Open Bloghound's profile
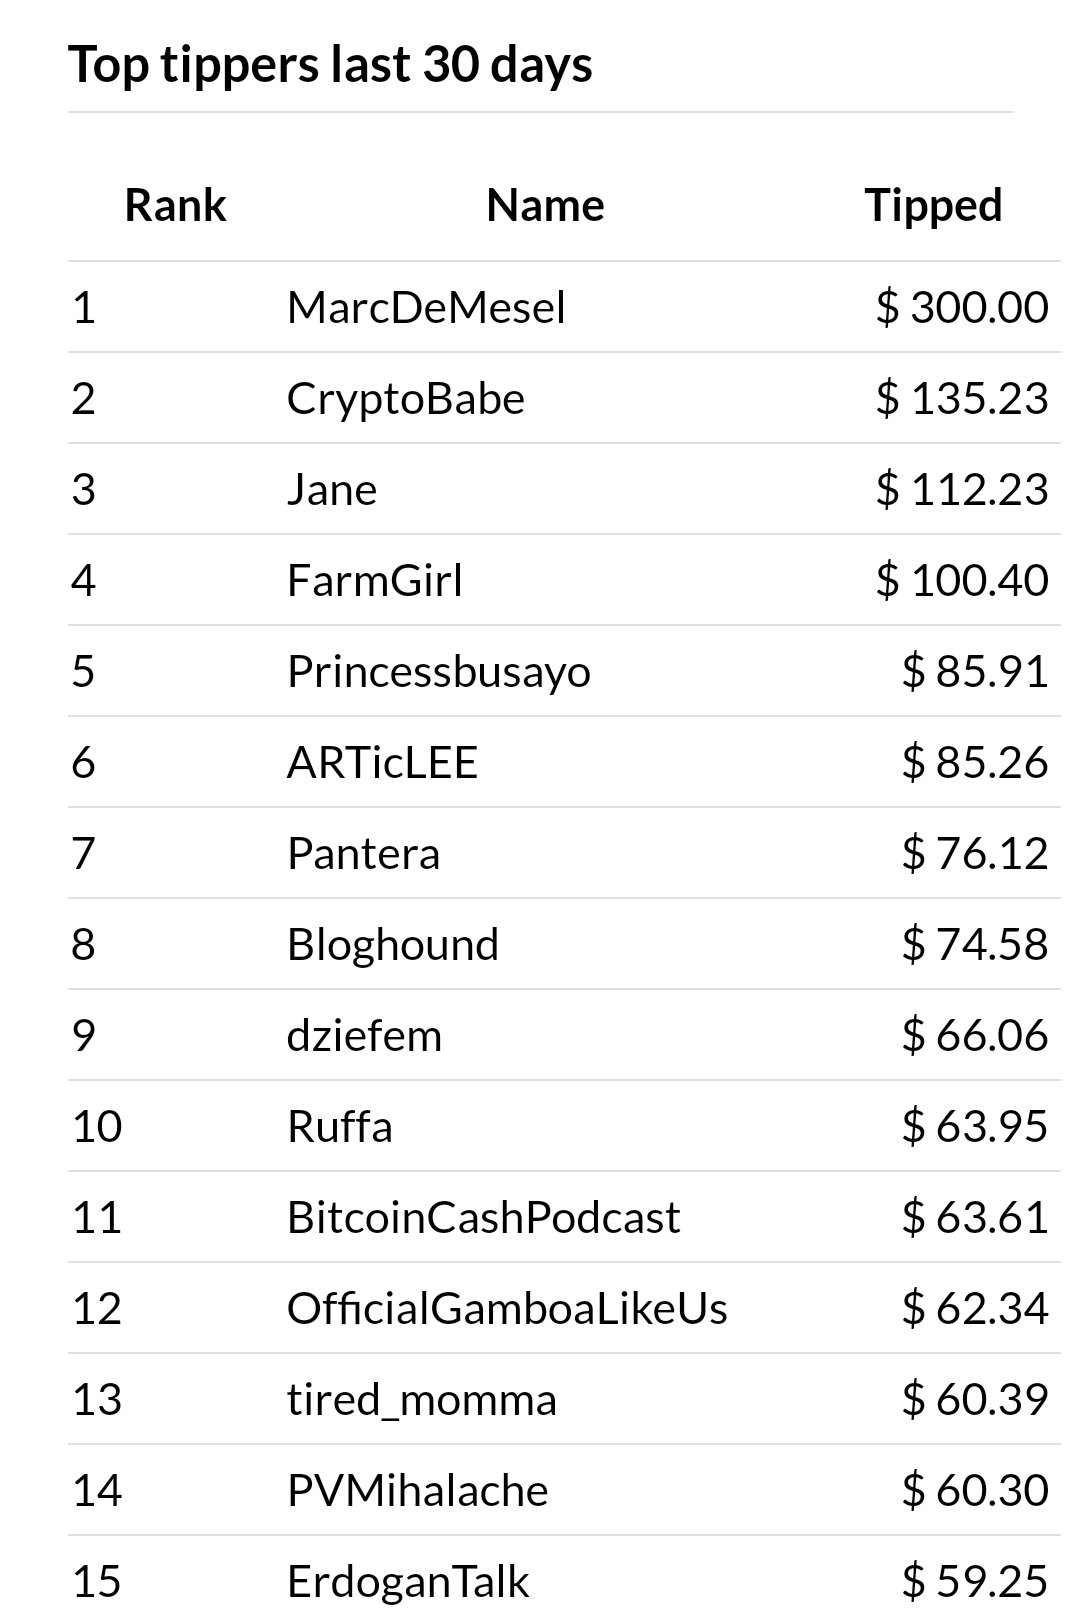This screenshot has width=1080, height=1620. pyautogui.click(x=393, y=944)
